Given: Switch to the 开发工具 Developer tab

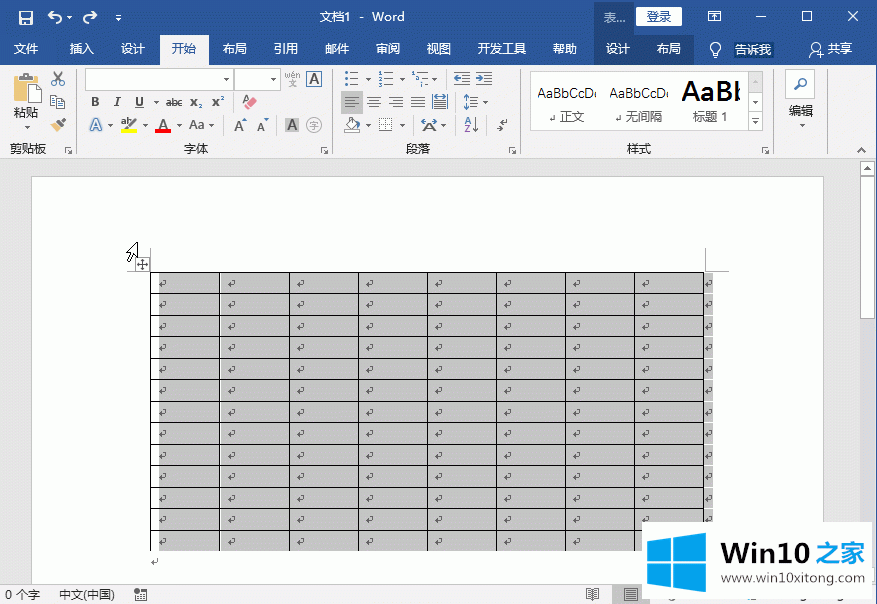Looking at the screenshot, I should click(x=502, y=49).
